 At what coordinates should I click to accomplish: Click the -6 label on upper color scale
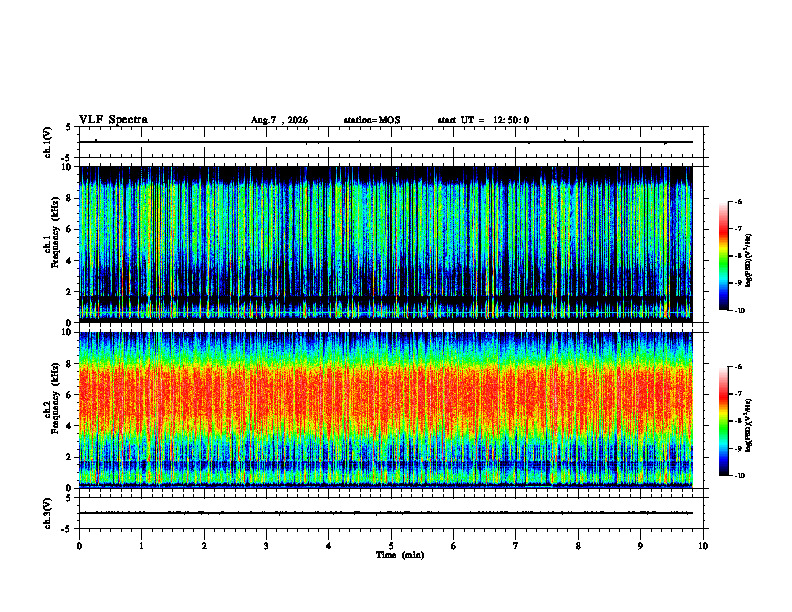tap(738, 201)
